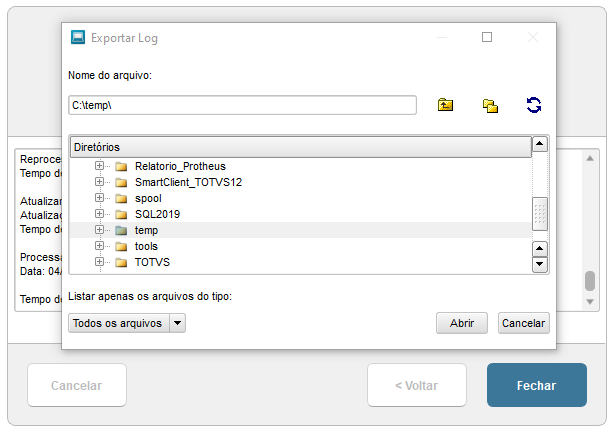Image resolution: width=611 pixels, height=439 pixels.
Task: Click the create new folder icon
Action: coord(490,105)
